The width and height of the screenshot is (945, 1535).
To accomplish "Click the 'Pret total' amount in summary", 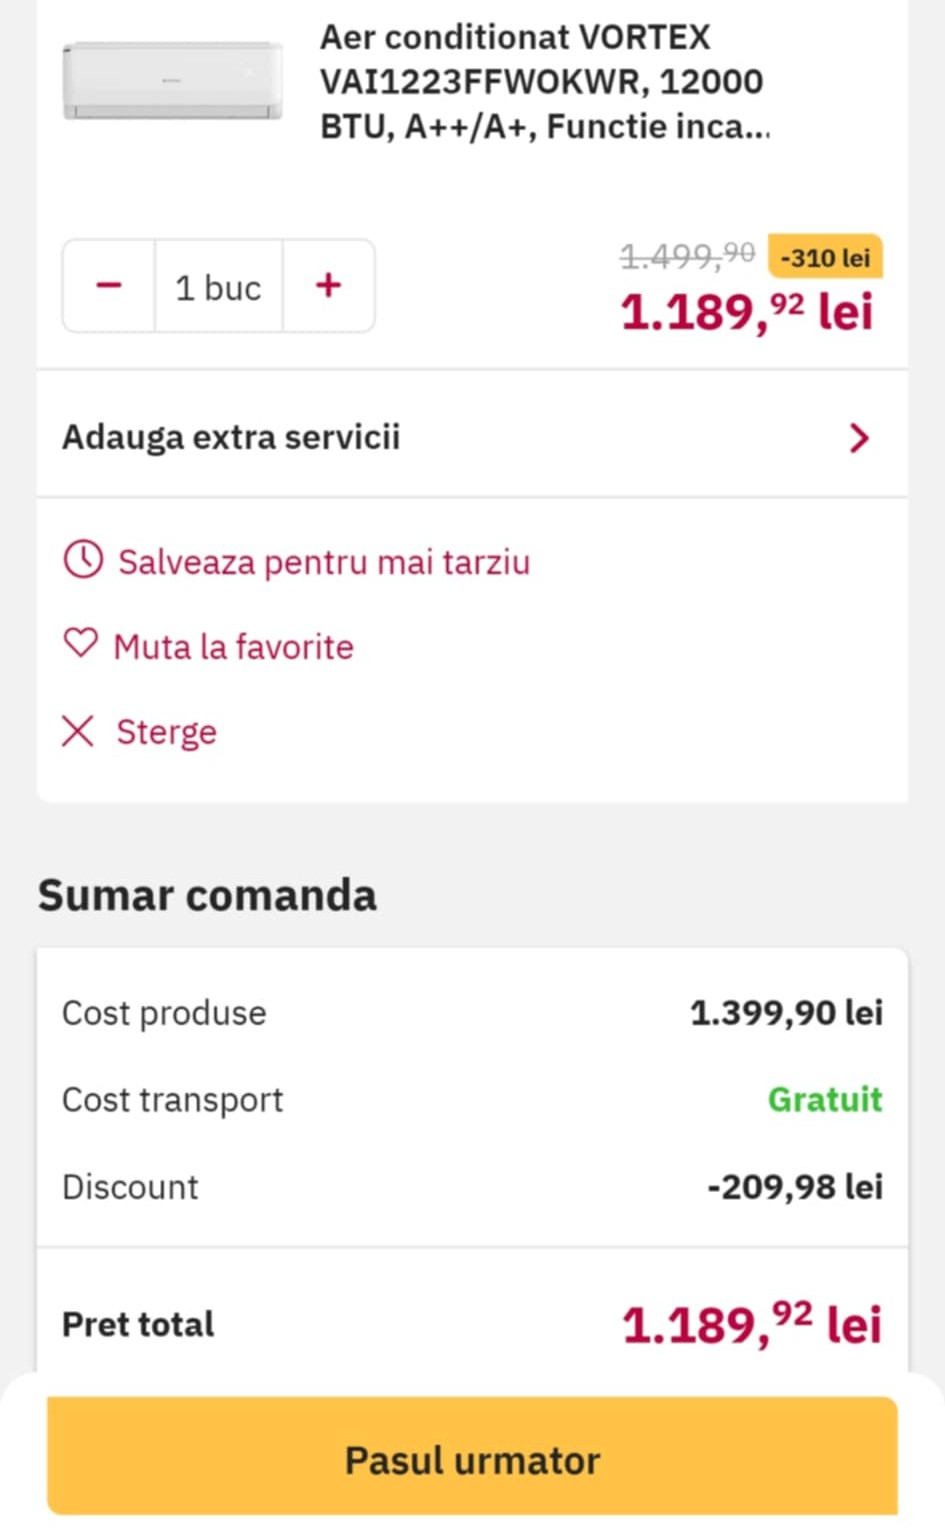I will 751,1324.
